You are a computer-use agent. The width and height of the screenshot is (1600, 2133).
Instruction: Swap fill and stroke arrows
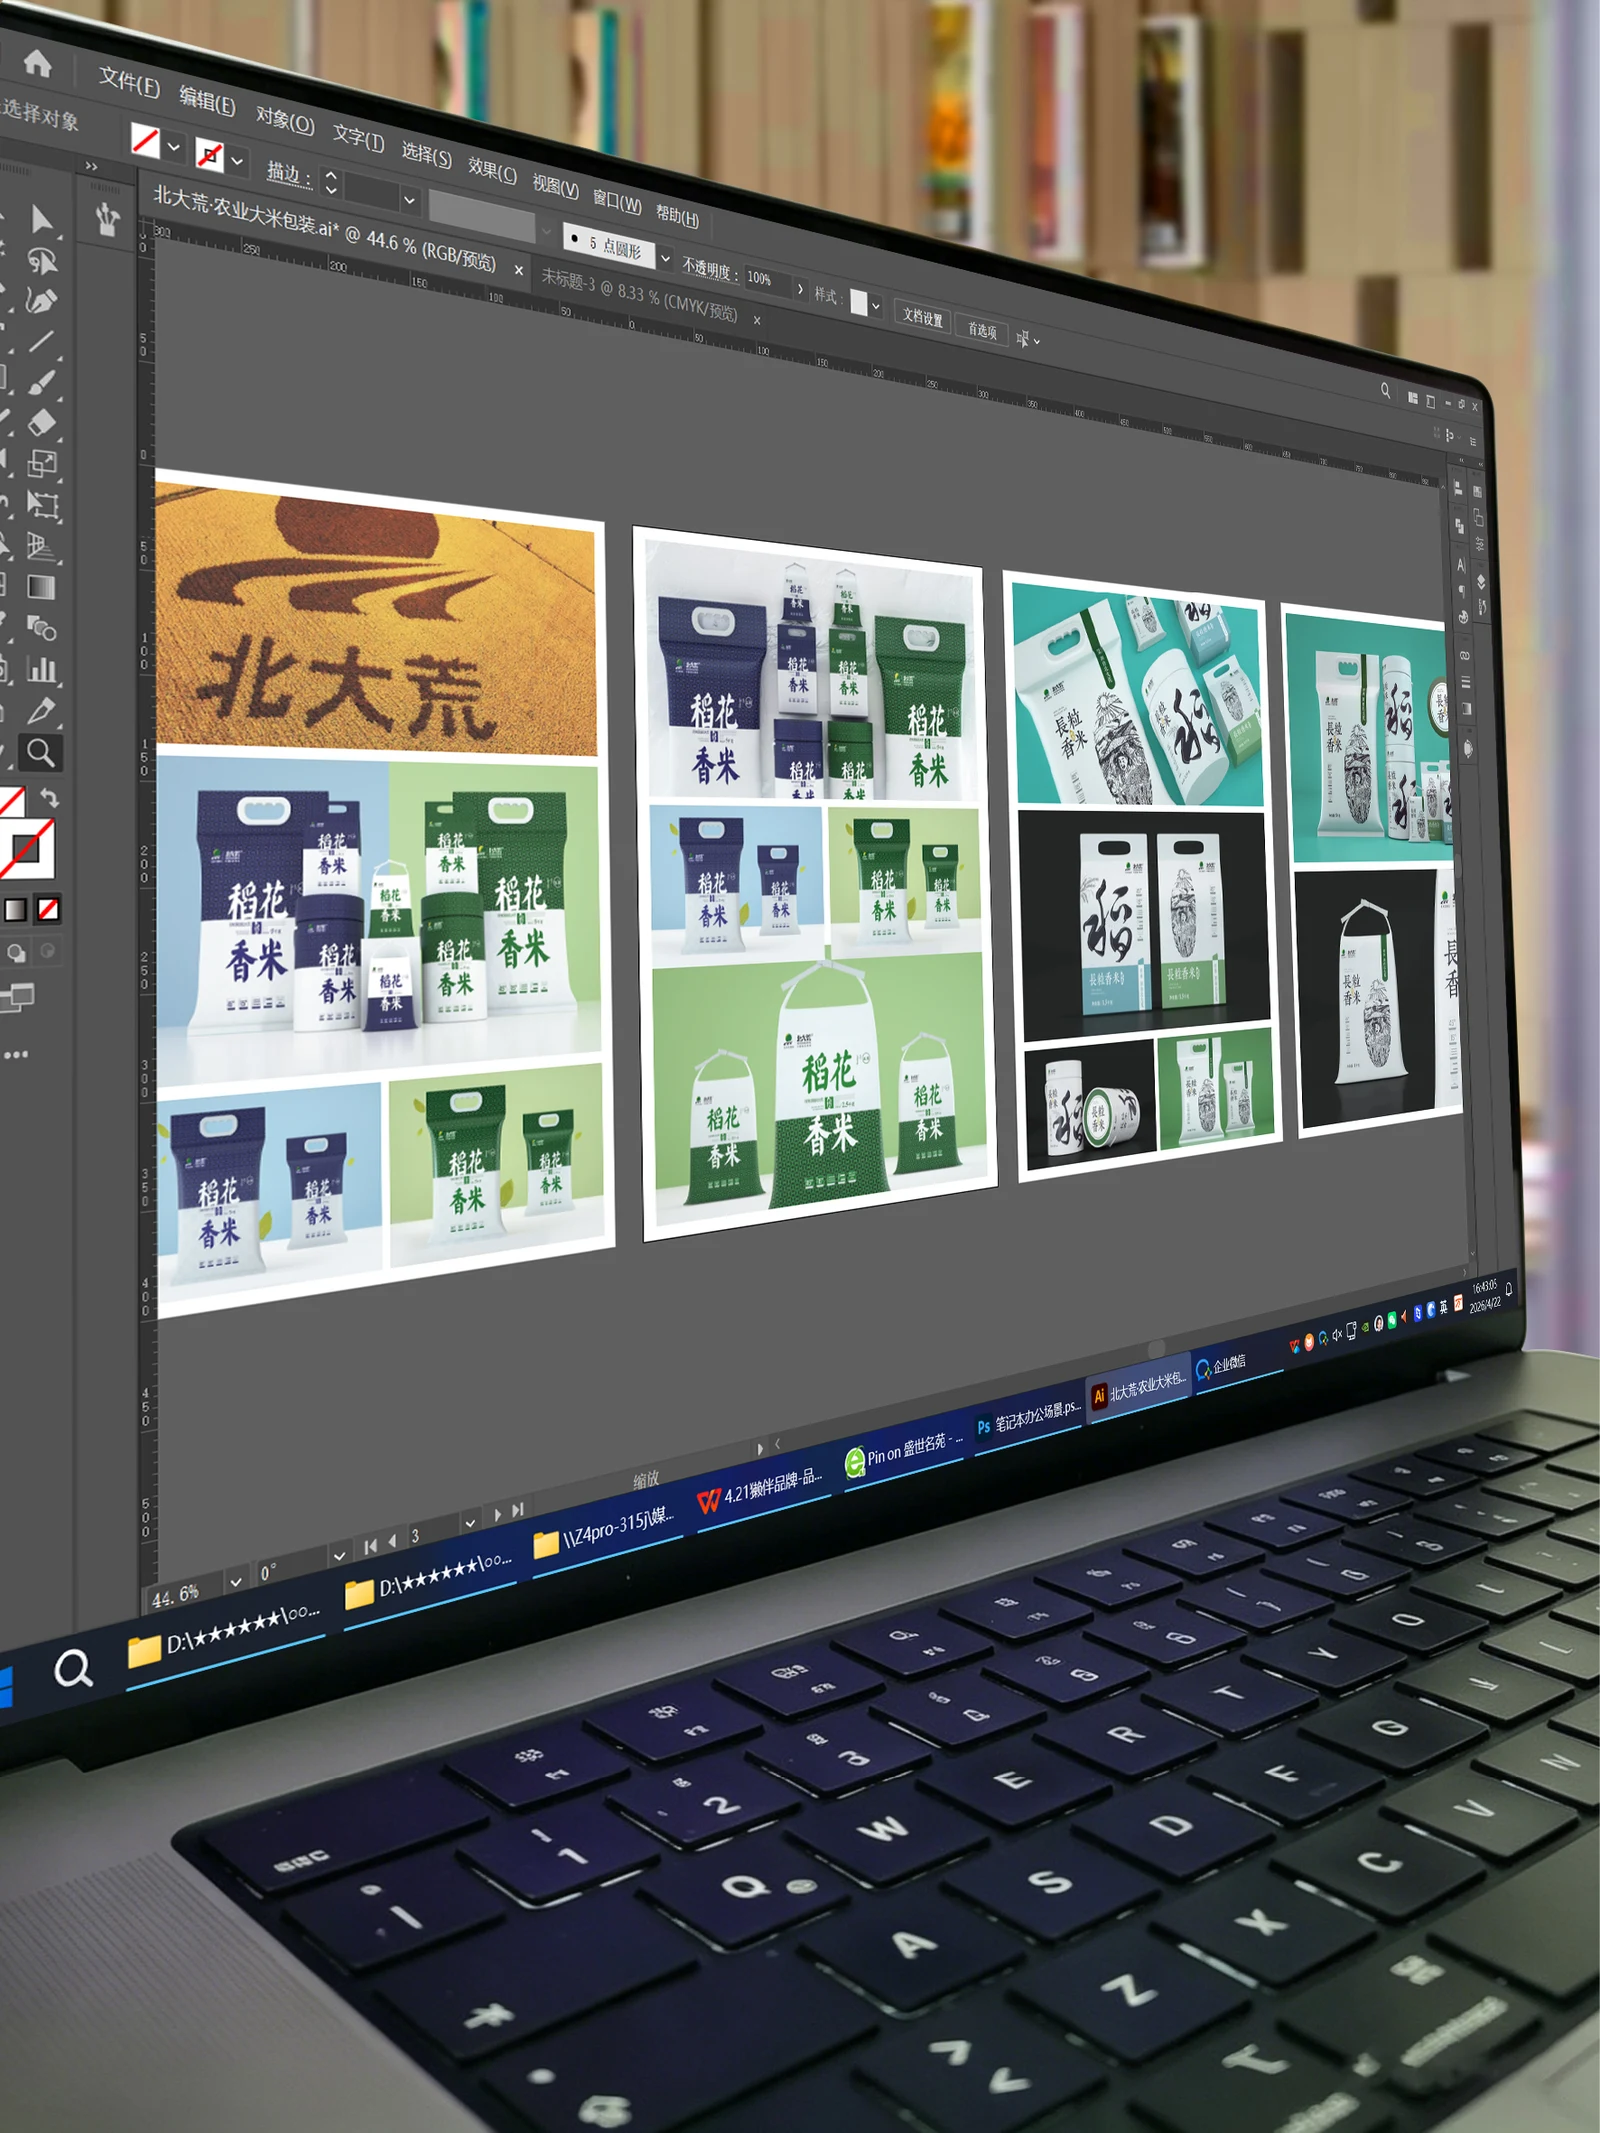click(x=49, y=798)
